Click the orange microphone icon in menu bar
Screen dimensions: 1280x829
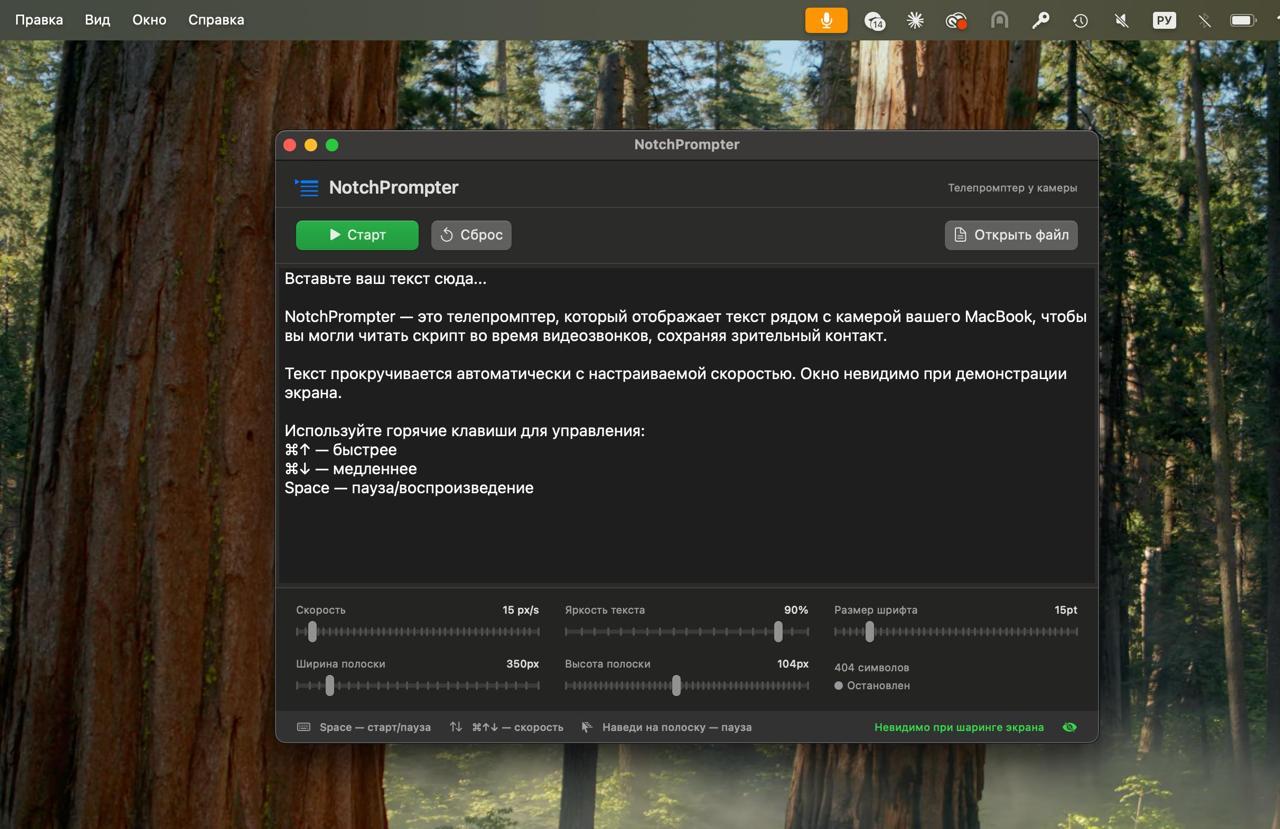pyautogui.click(x=826, y=20)
